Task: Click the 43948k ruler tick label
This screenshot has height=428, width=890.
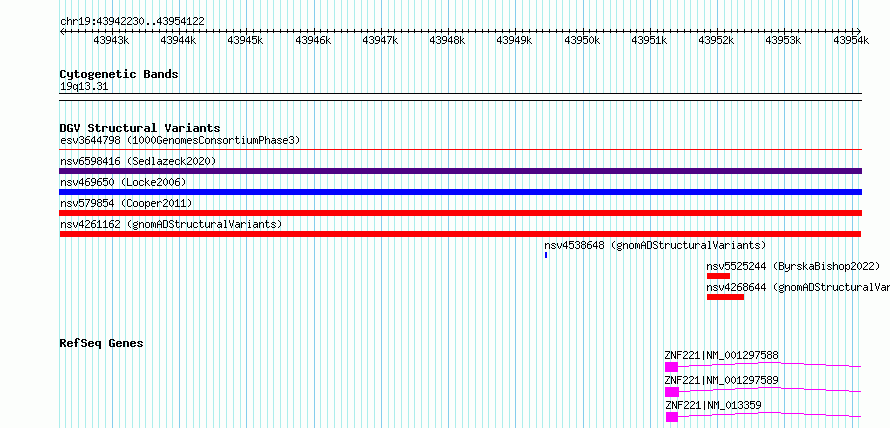Action: click(447, 40)
